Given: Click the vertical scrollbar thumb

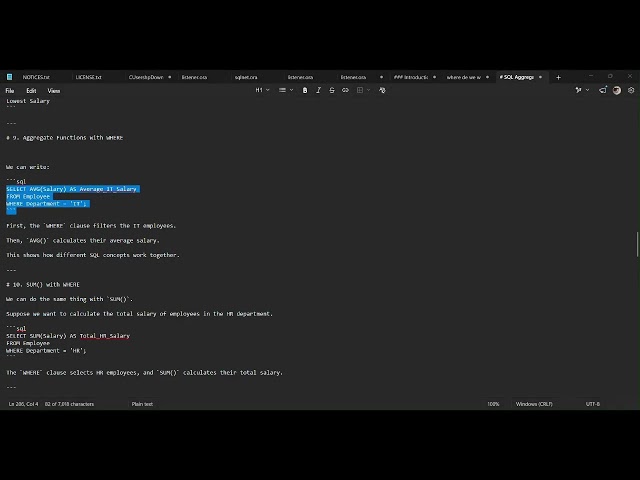Looking at the screenshot, I should click(637, 244).
